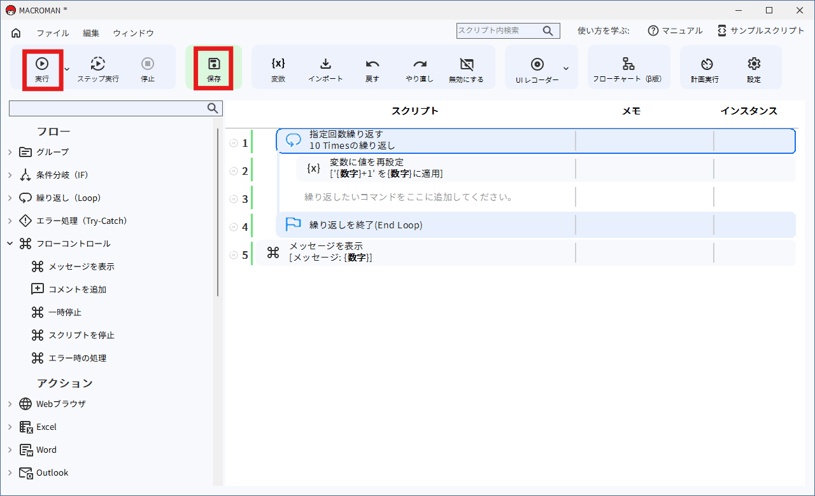Toggle breakpoint circle on line 3

(233, 199)
